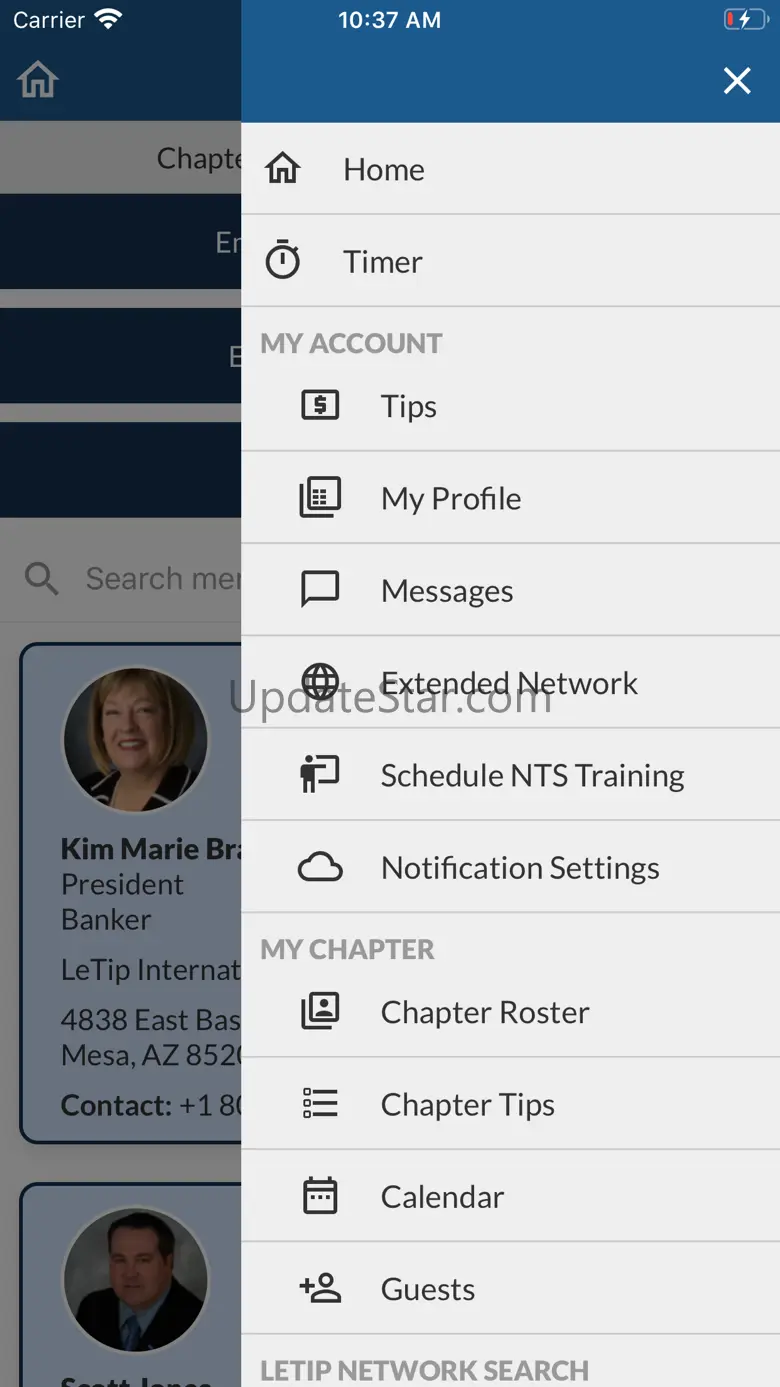The width and height of the screenshot is (780, 1387).
Task: Tap the Extended Network globe icon
Action: point(320,682)
